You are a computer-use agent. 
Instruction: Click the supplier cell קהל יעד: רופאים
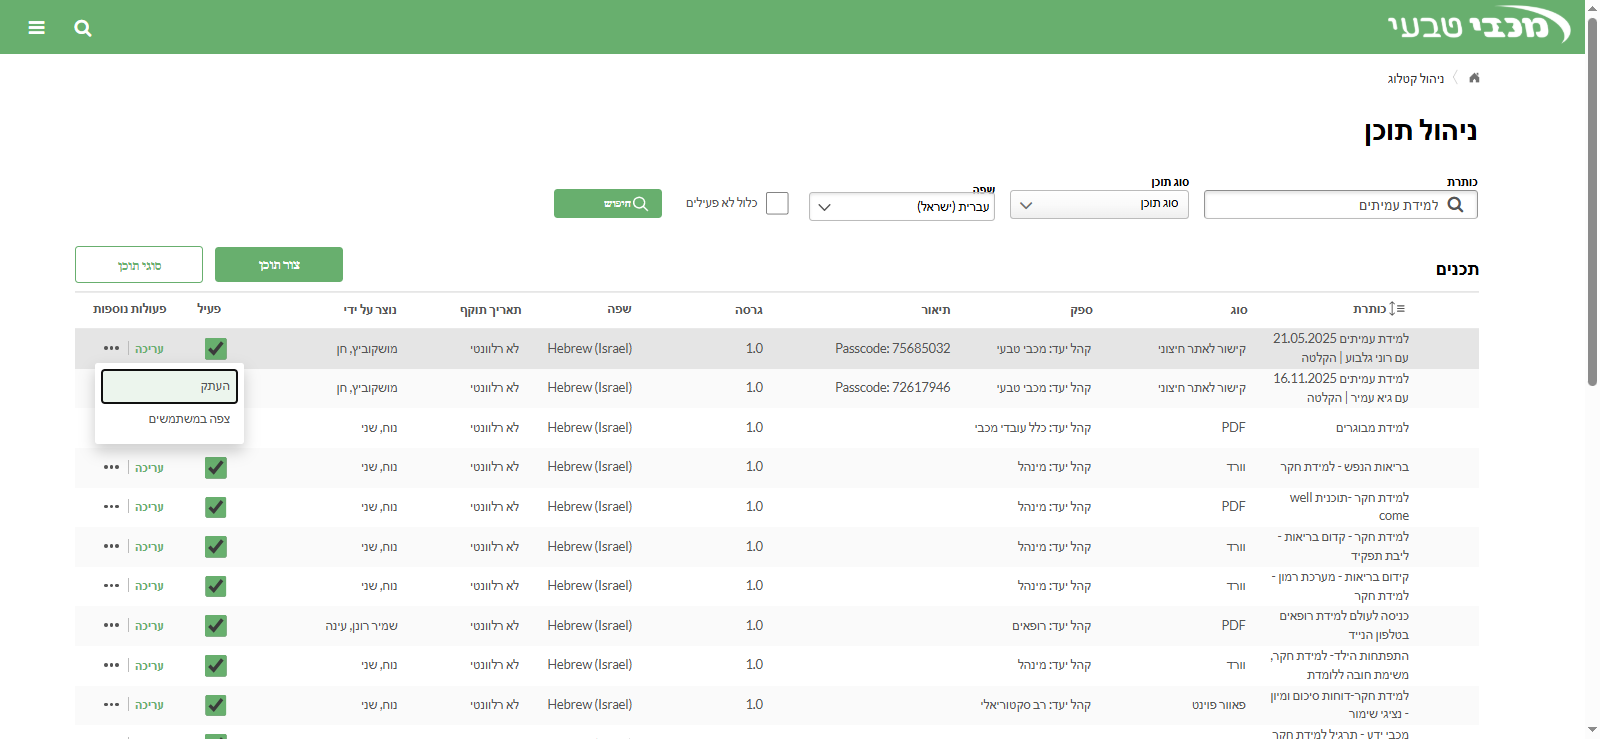pyautogui.click(x=1051, y=626)
